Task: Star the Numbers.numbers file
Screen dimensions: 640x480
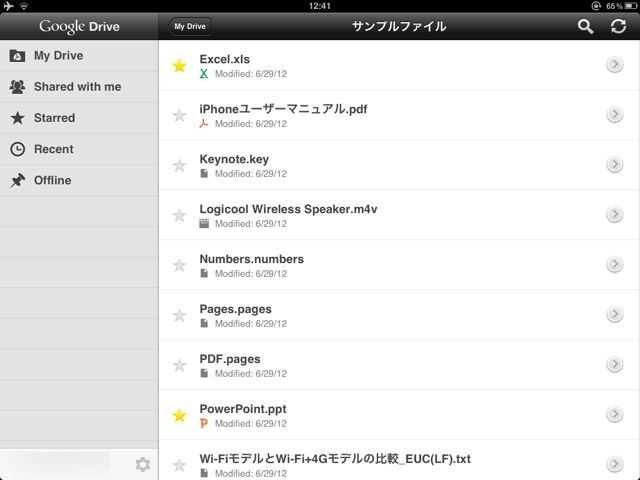Action: 179,265
